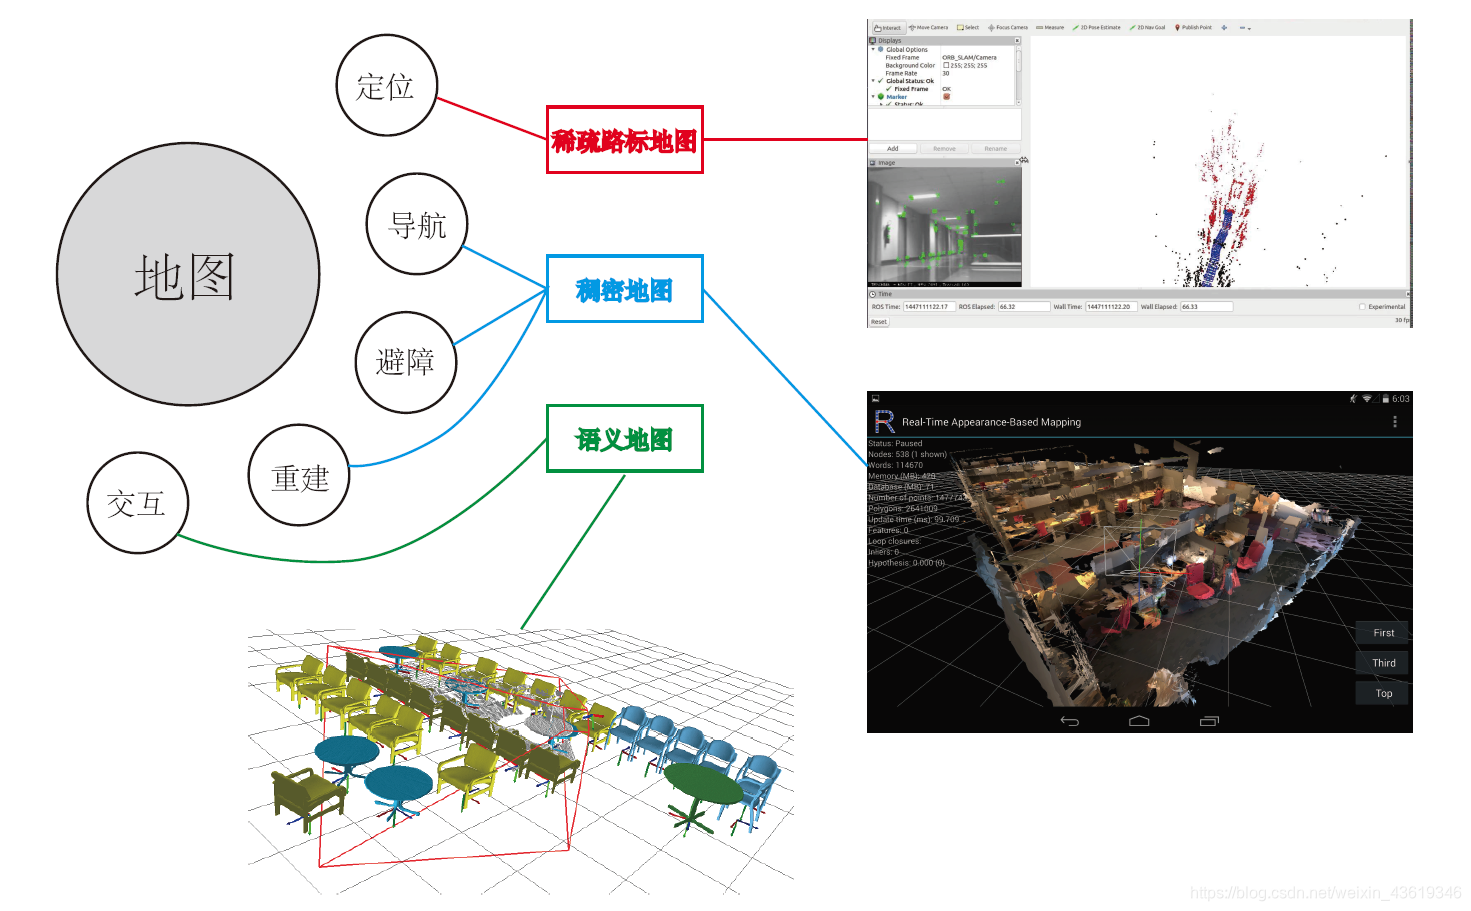
Task: Choose the Select tool in RViz toolbar
Action: [968, 28]
